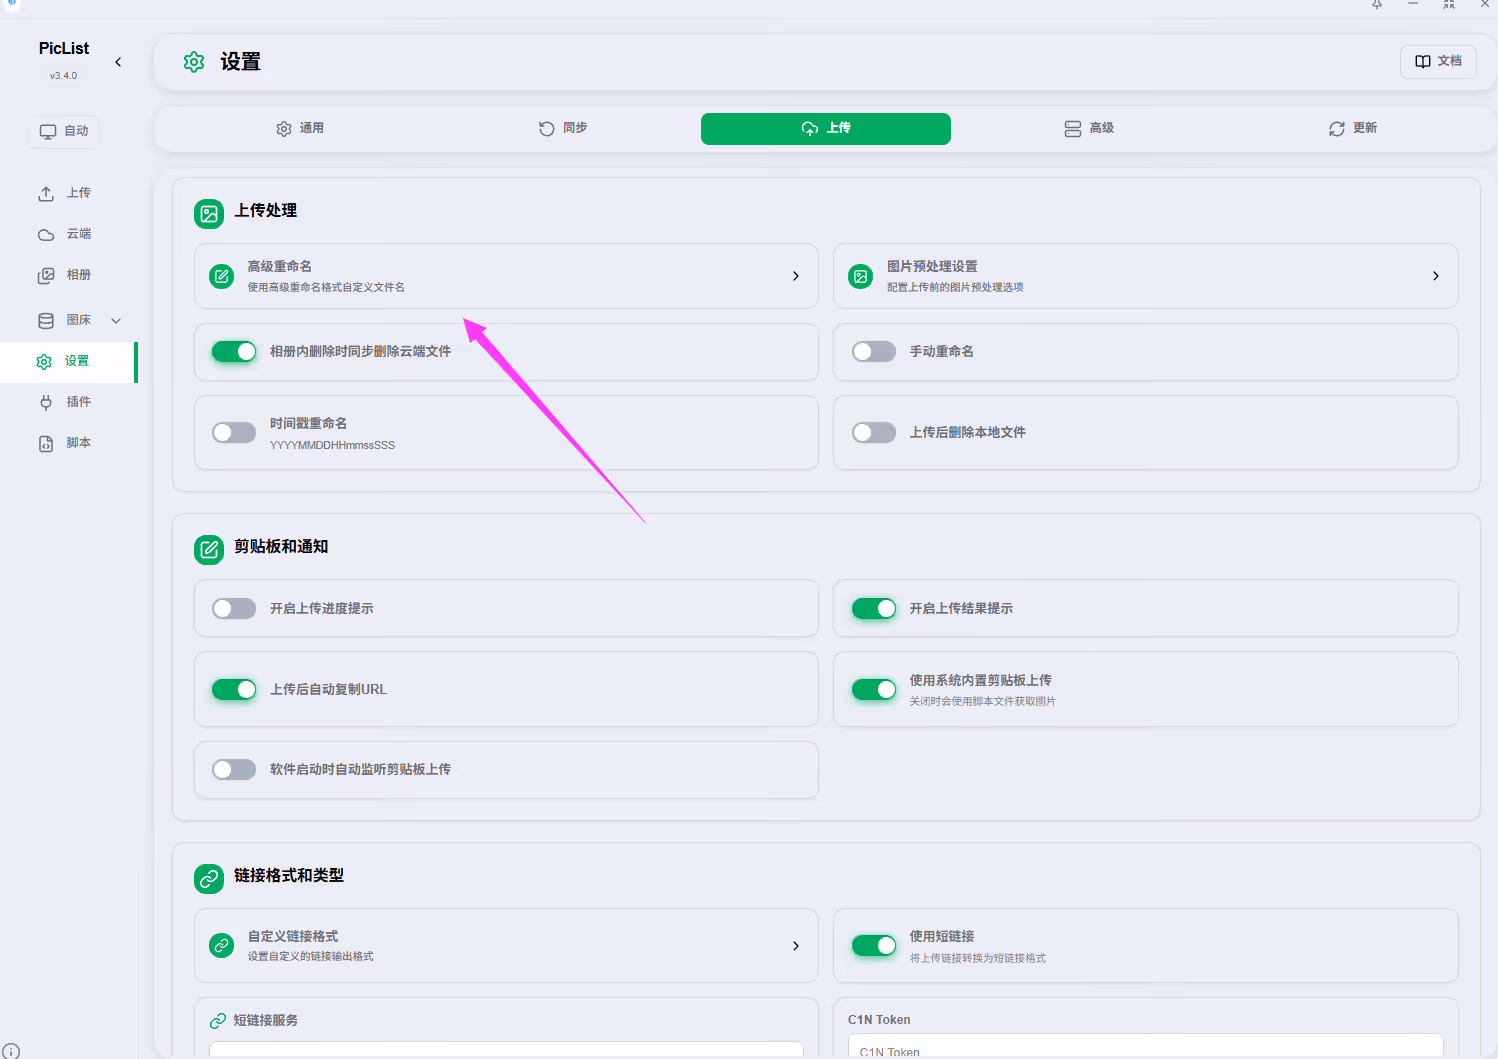This screenshot has height=1059, width=1498.
Task: Click the 将上传链接转换为短链接格式 description
Action: 977,959
